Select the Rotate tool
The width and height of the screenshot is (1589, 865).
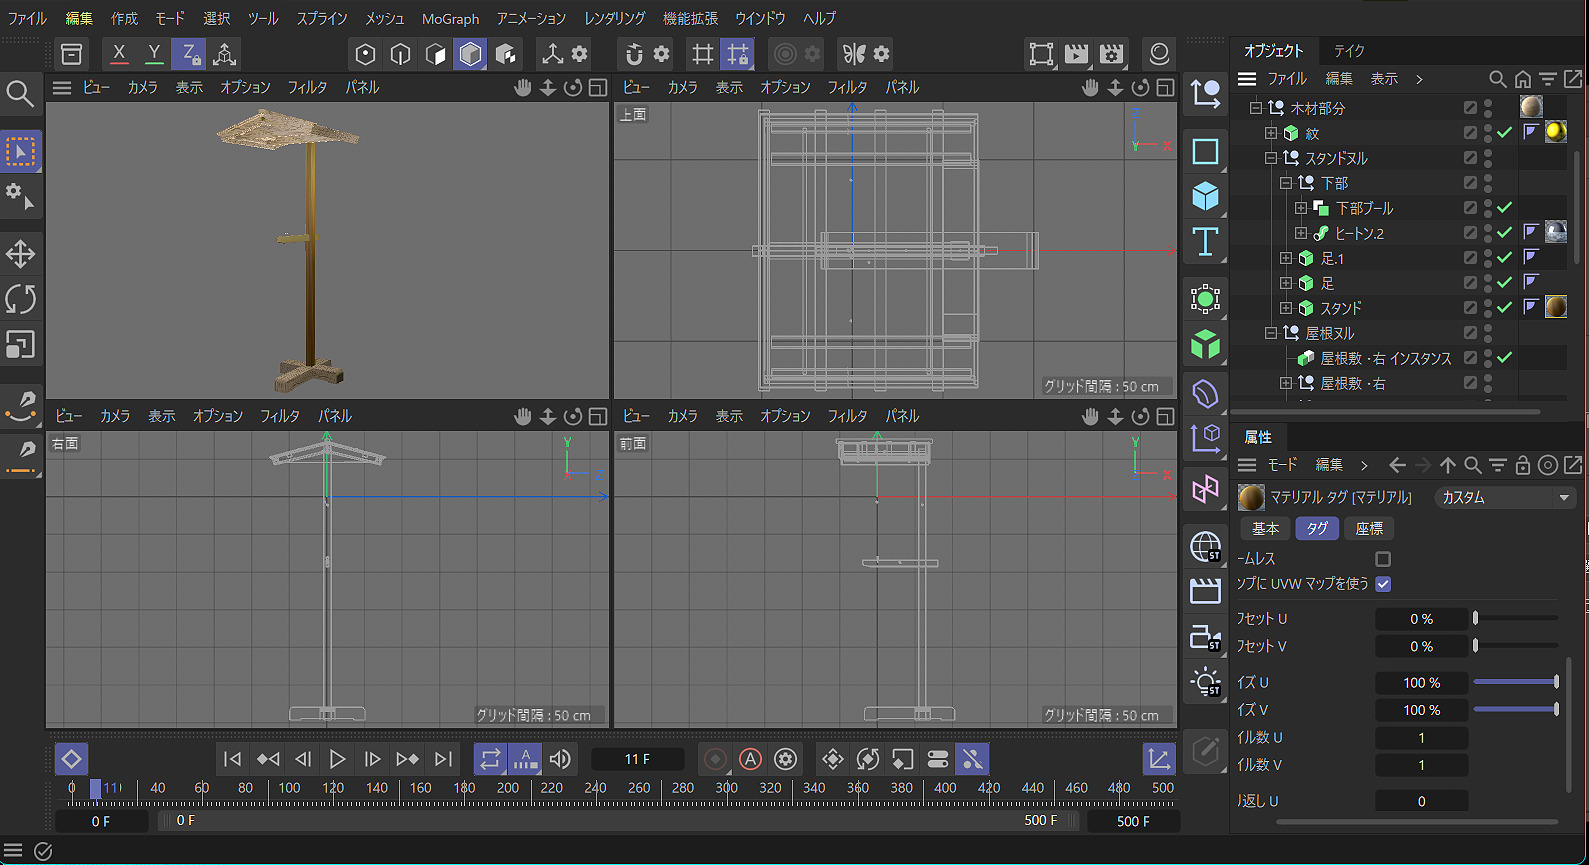click(20, 299)
